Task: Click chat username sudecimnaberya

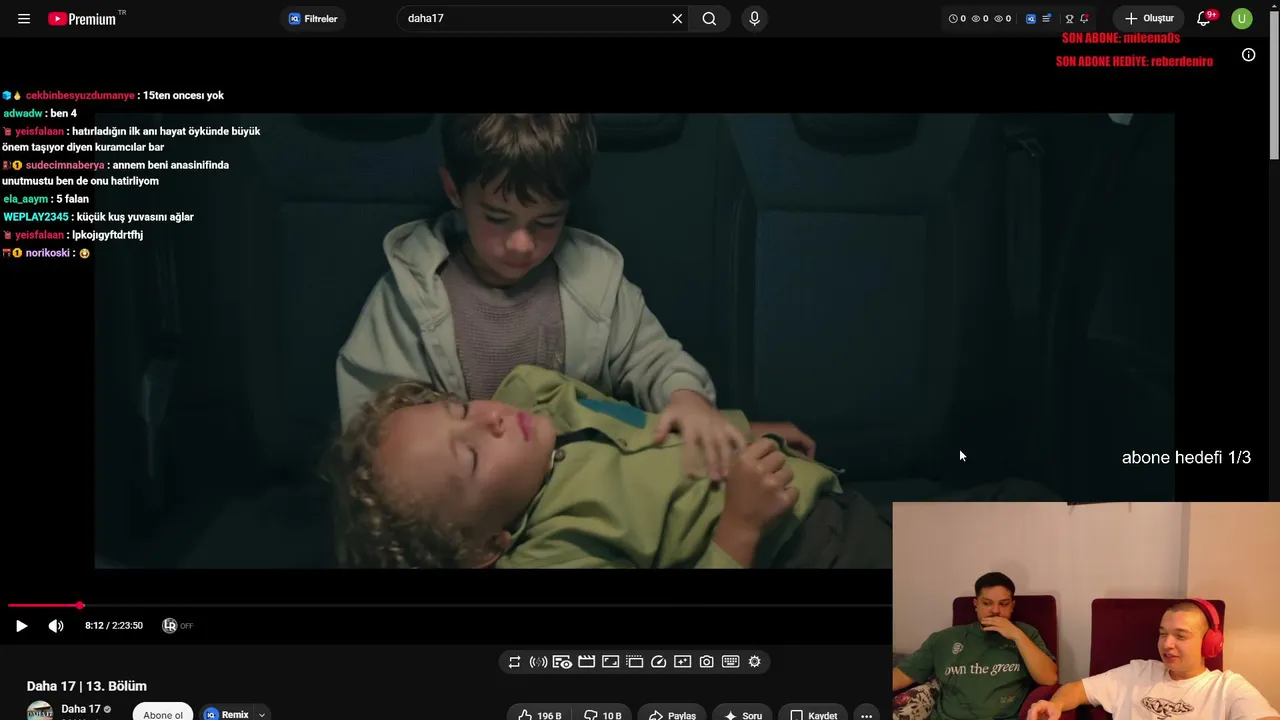Action: (65, 165)
